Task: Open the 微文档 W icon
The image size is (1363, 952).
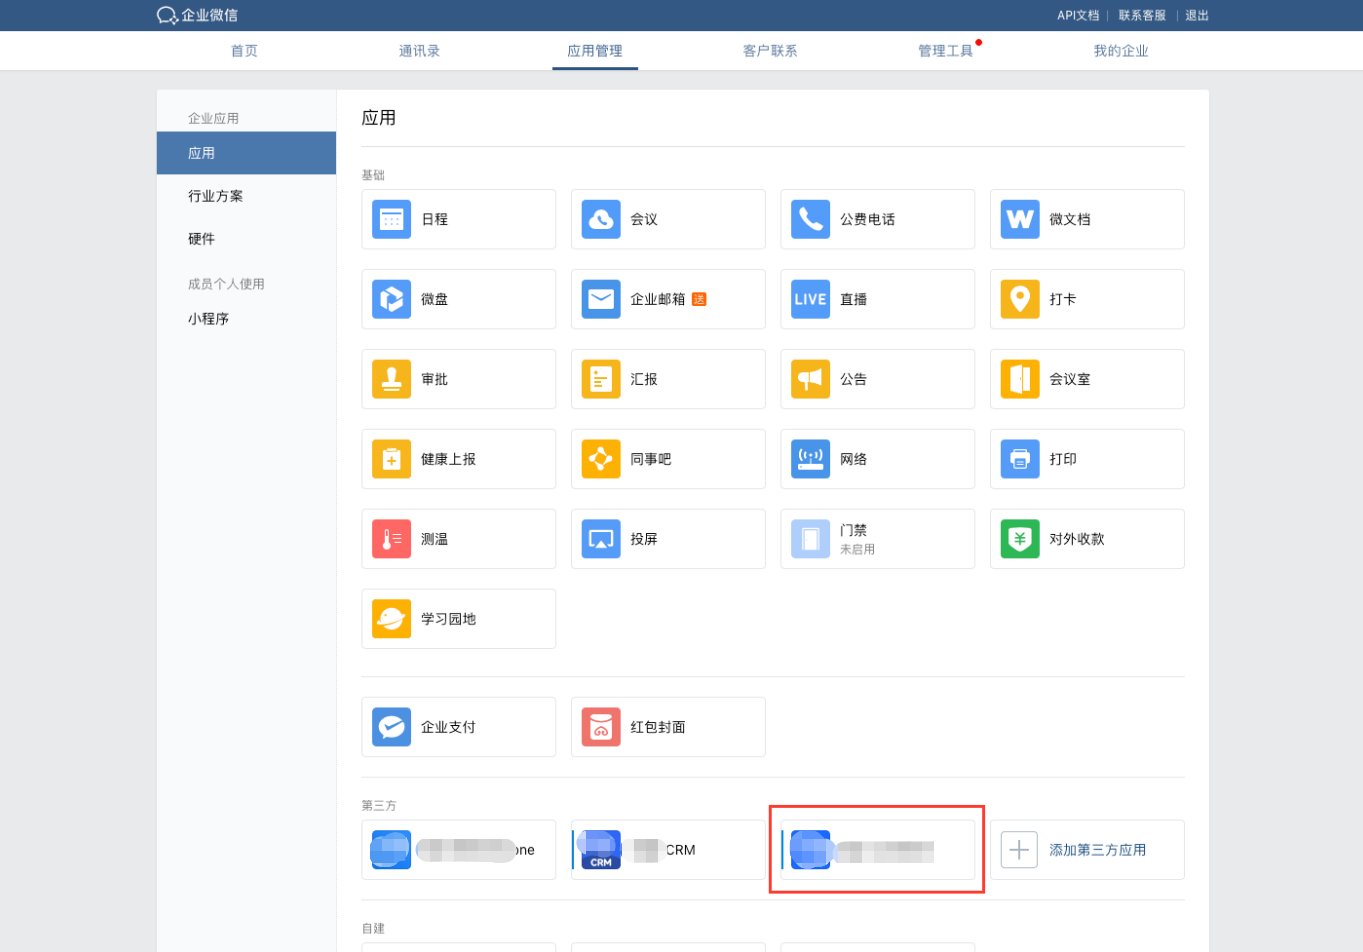Action: pos(1020,219)
